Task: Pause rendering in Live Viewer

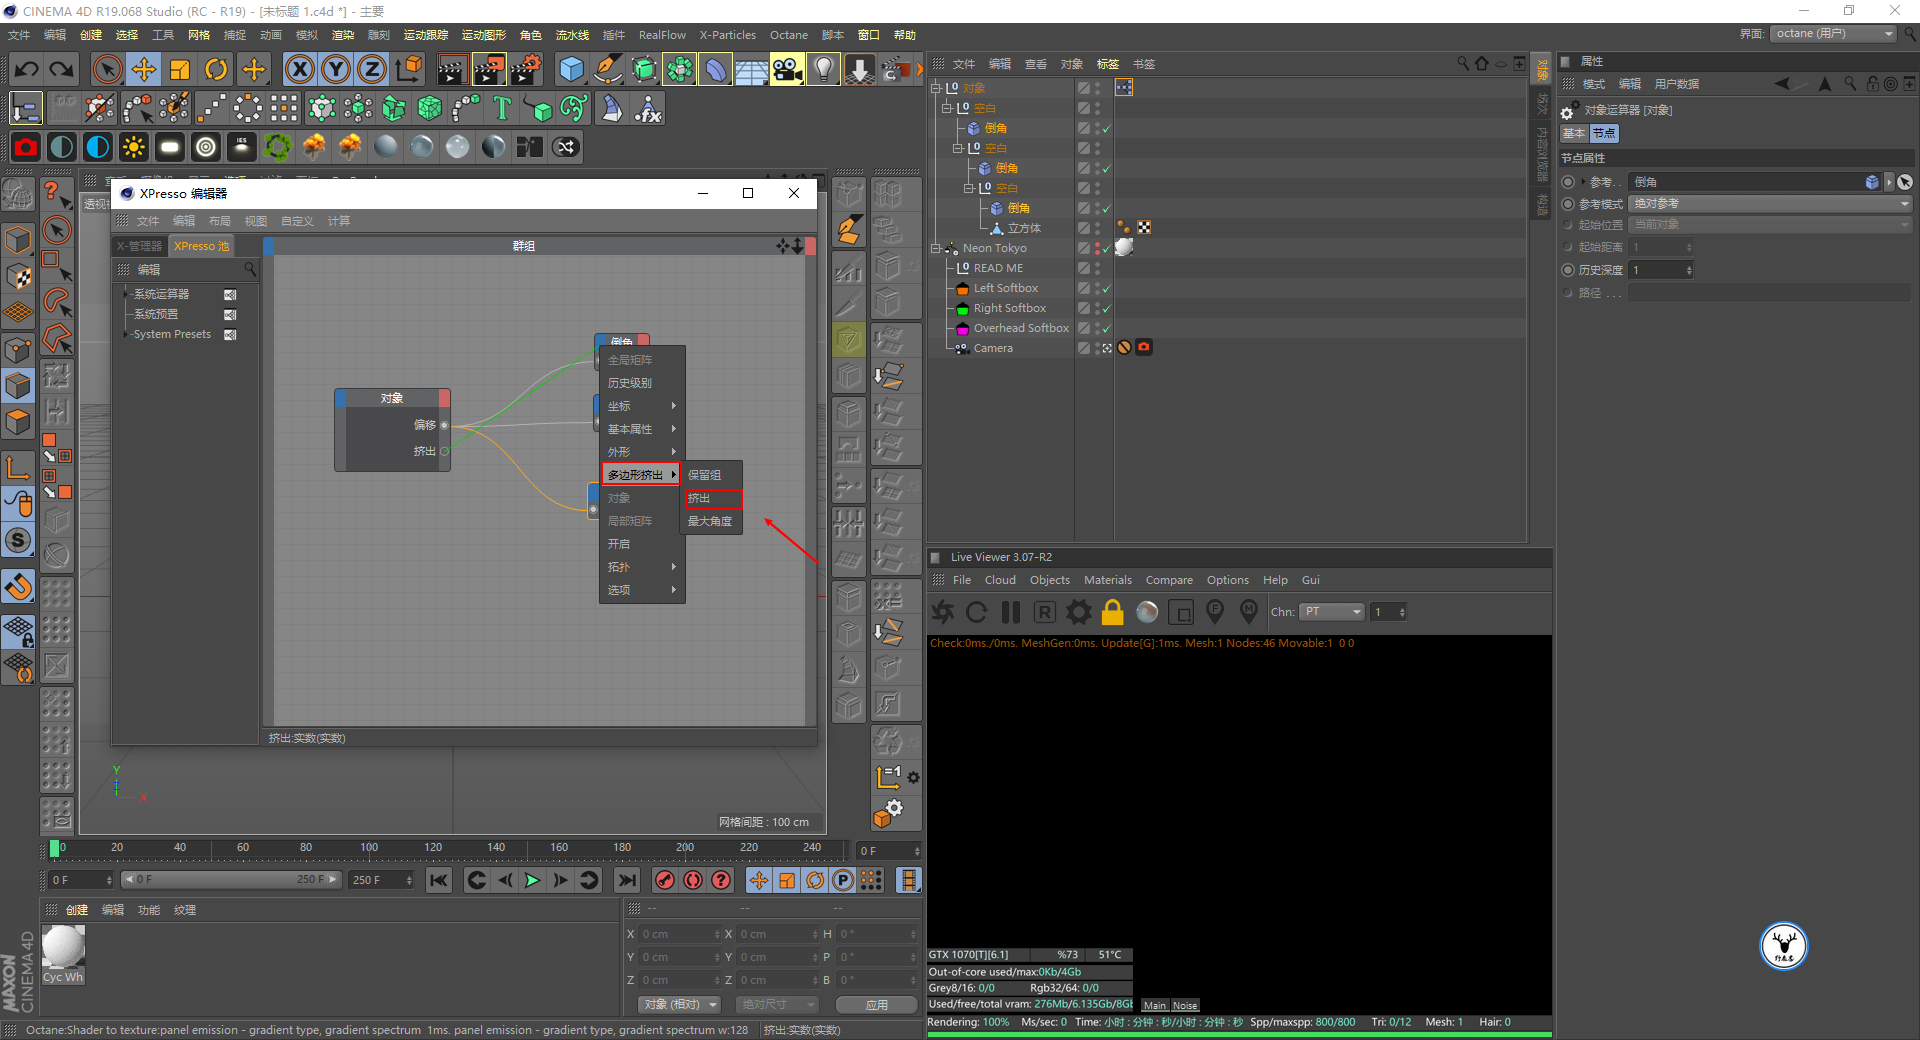Action: tap(1011, 611)
